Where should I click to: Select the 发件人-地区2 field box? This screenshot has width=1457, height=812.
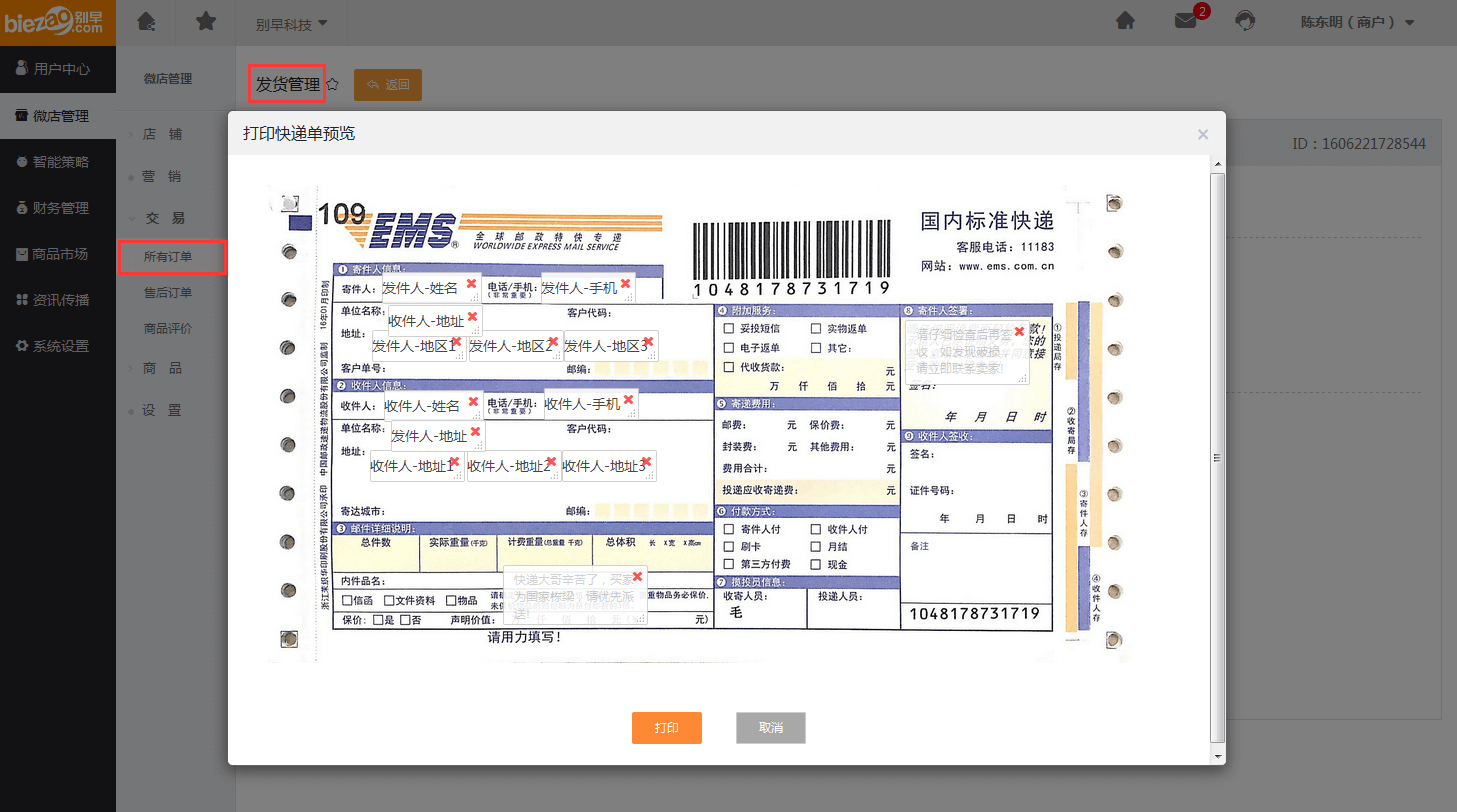coord(515,346)
